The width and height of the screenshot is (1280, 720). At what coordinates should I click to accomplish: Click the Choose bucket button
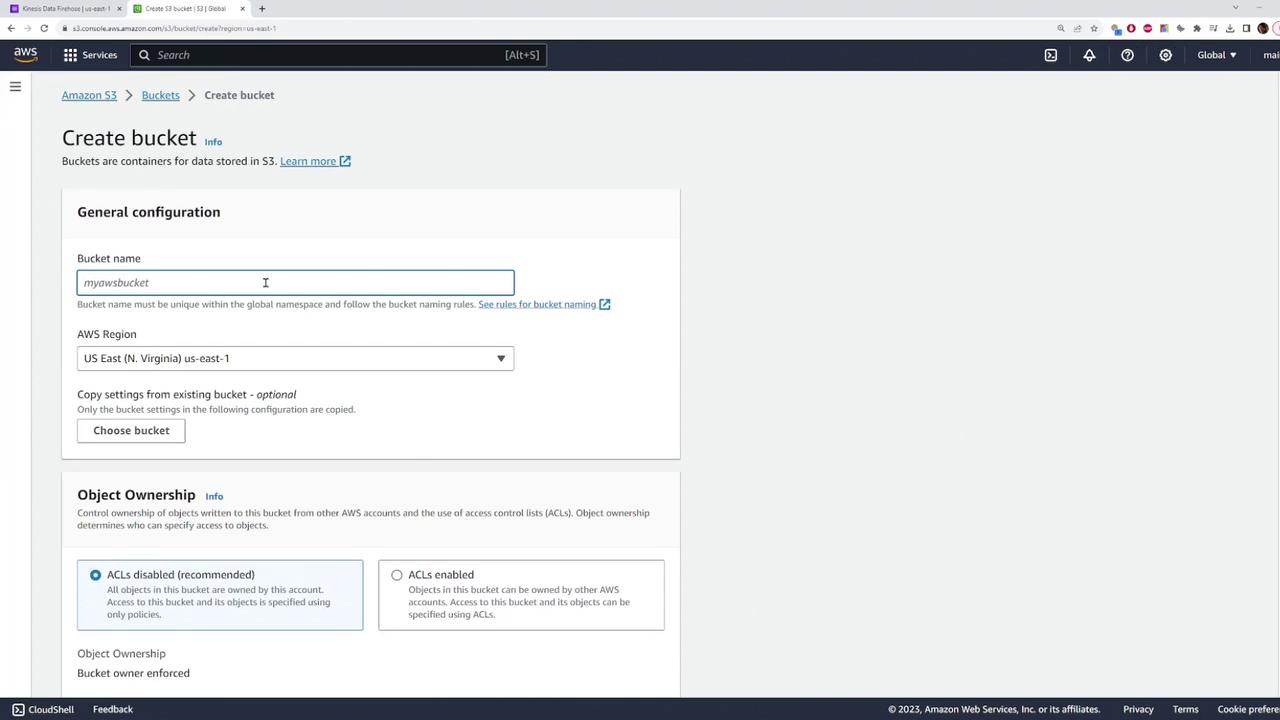(131, 430)
